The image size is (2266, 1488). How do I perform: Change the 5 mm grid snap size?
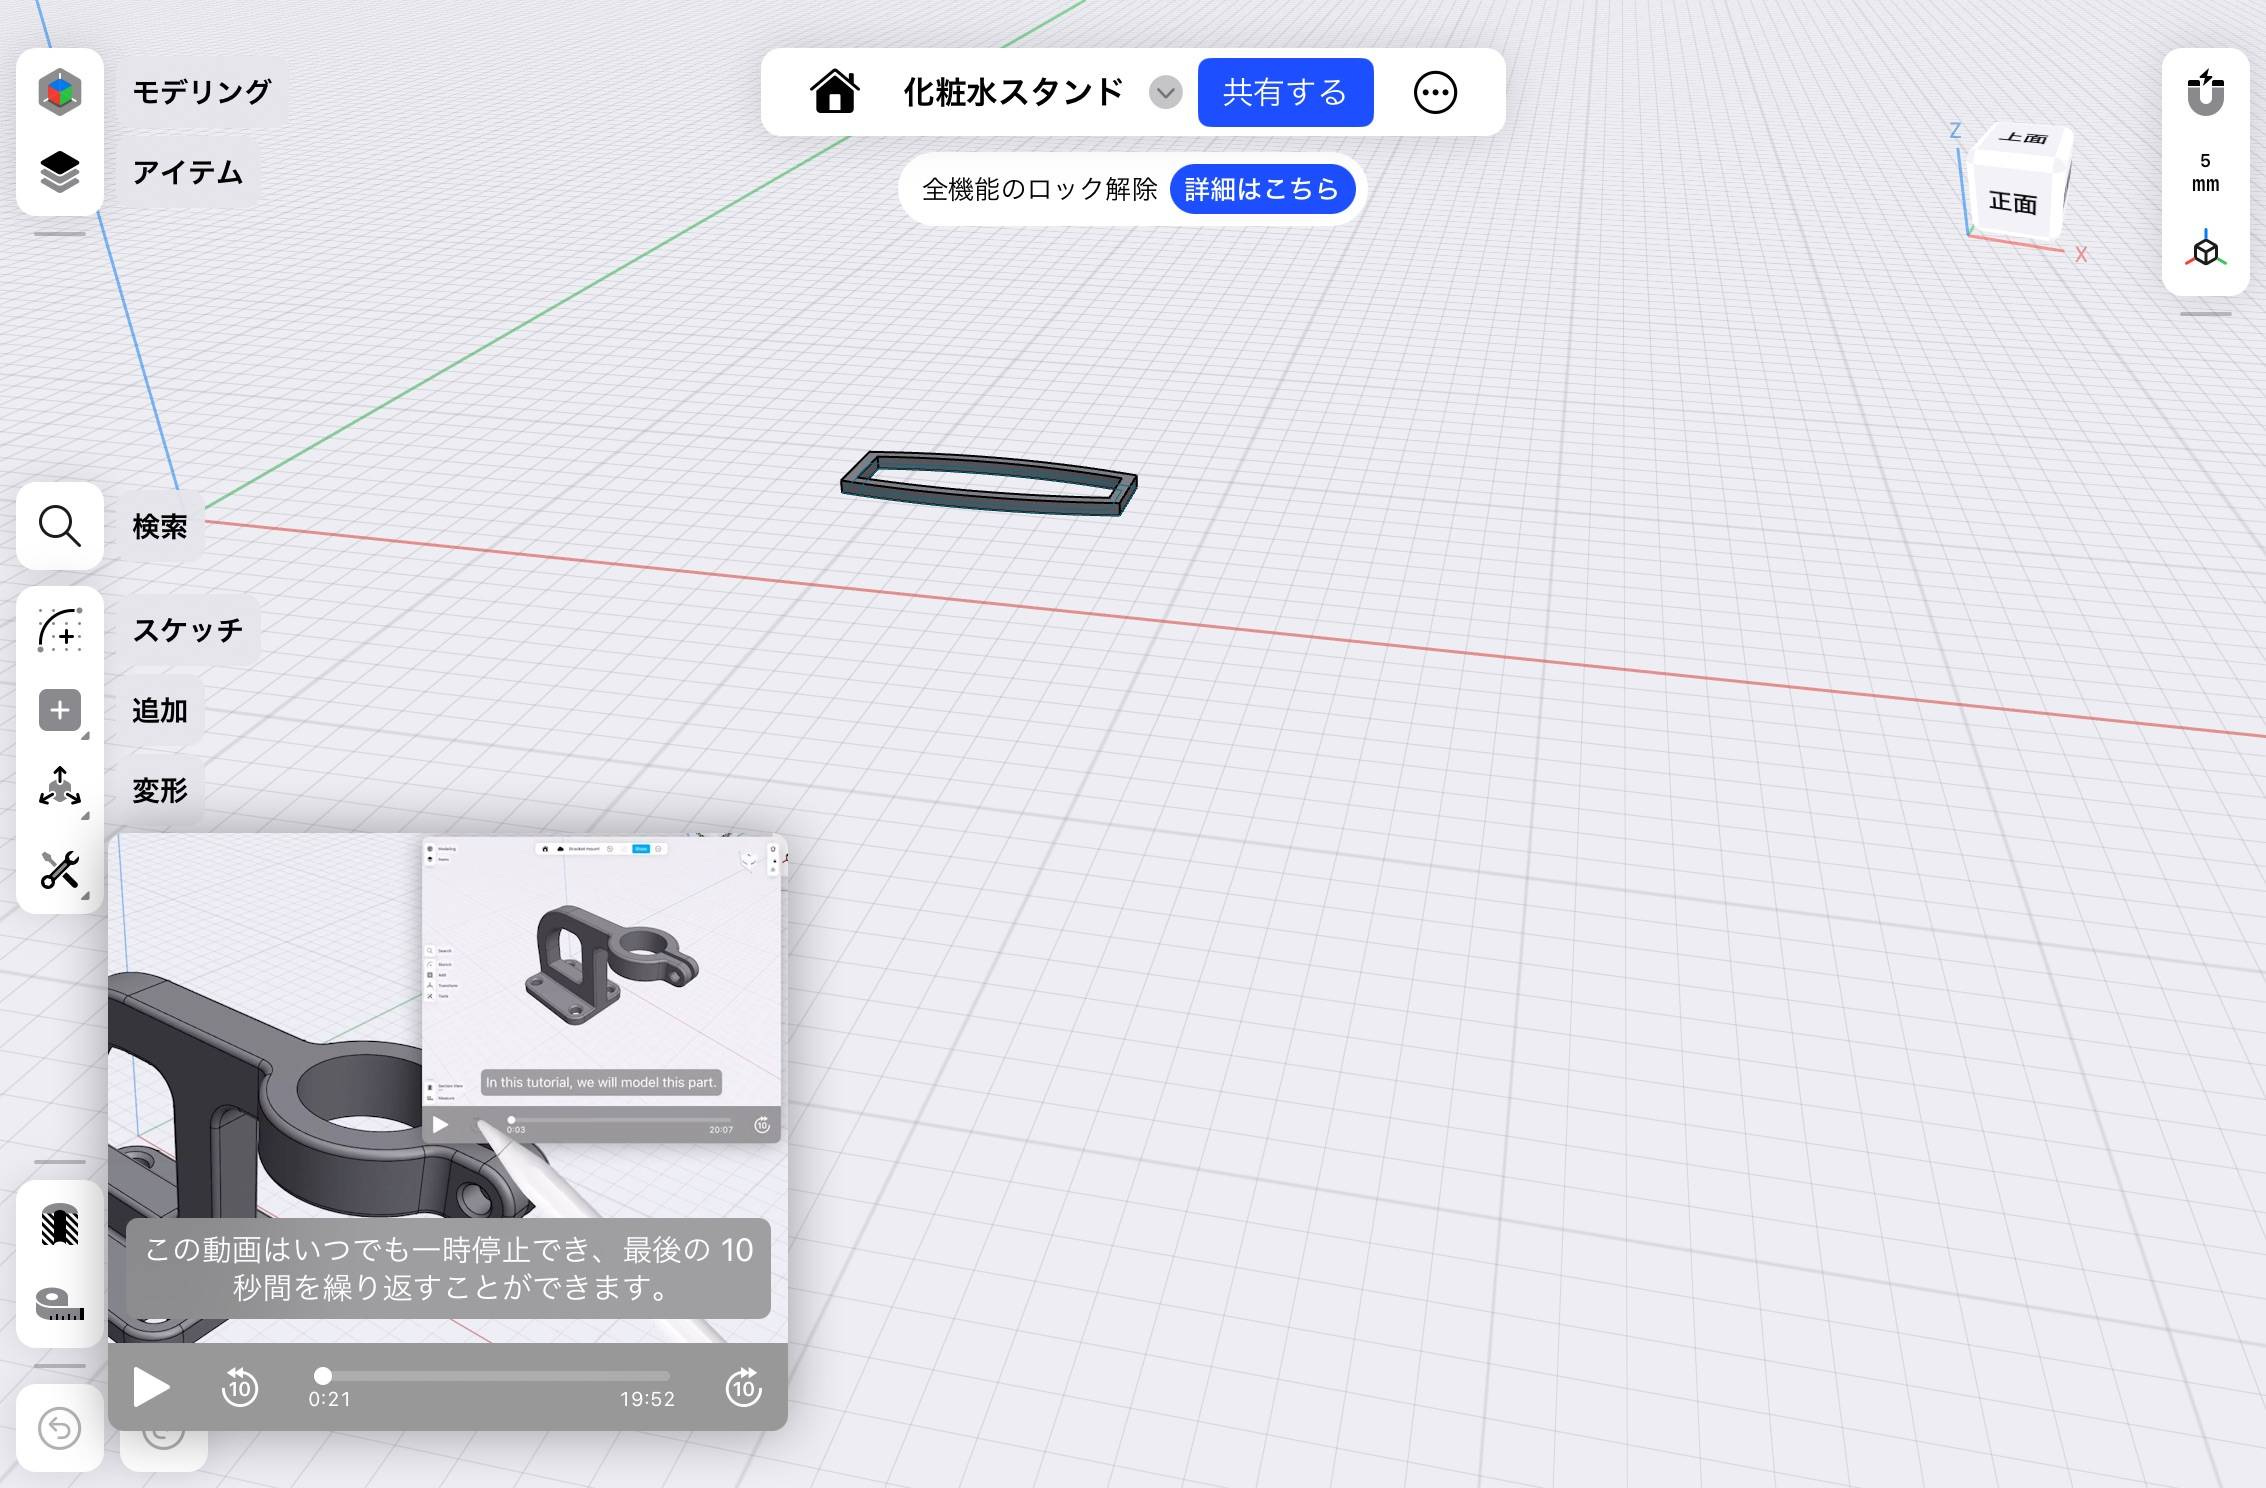[2204, 173]
